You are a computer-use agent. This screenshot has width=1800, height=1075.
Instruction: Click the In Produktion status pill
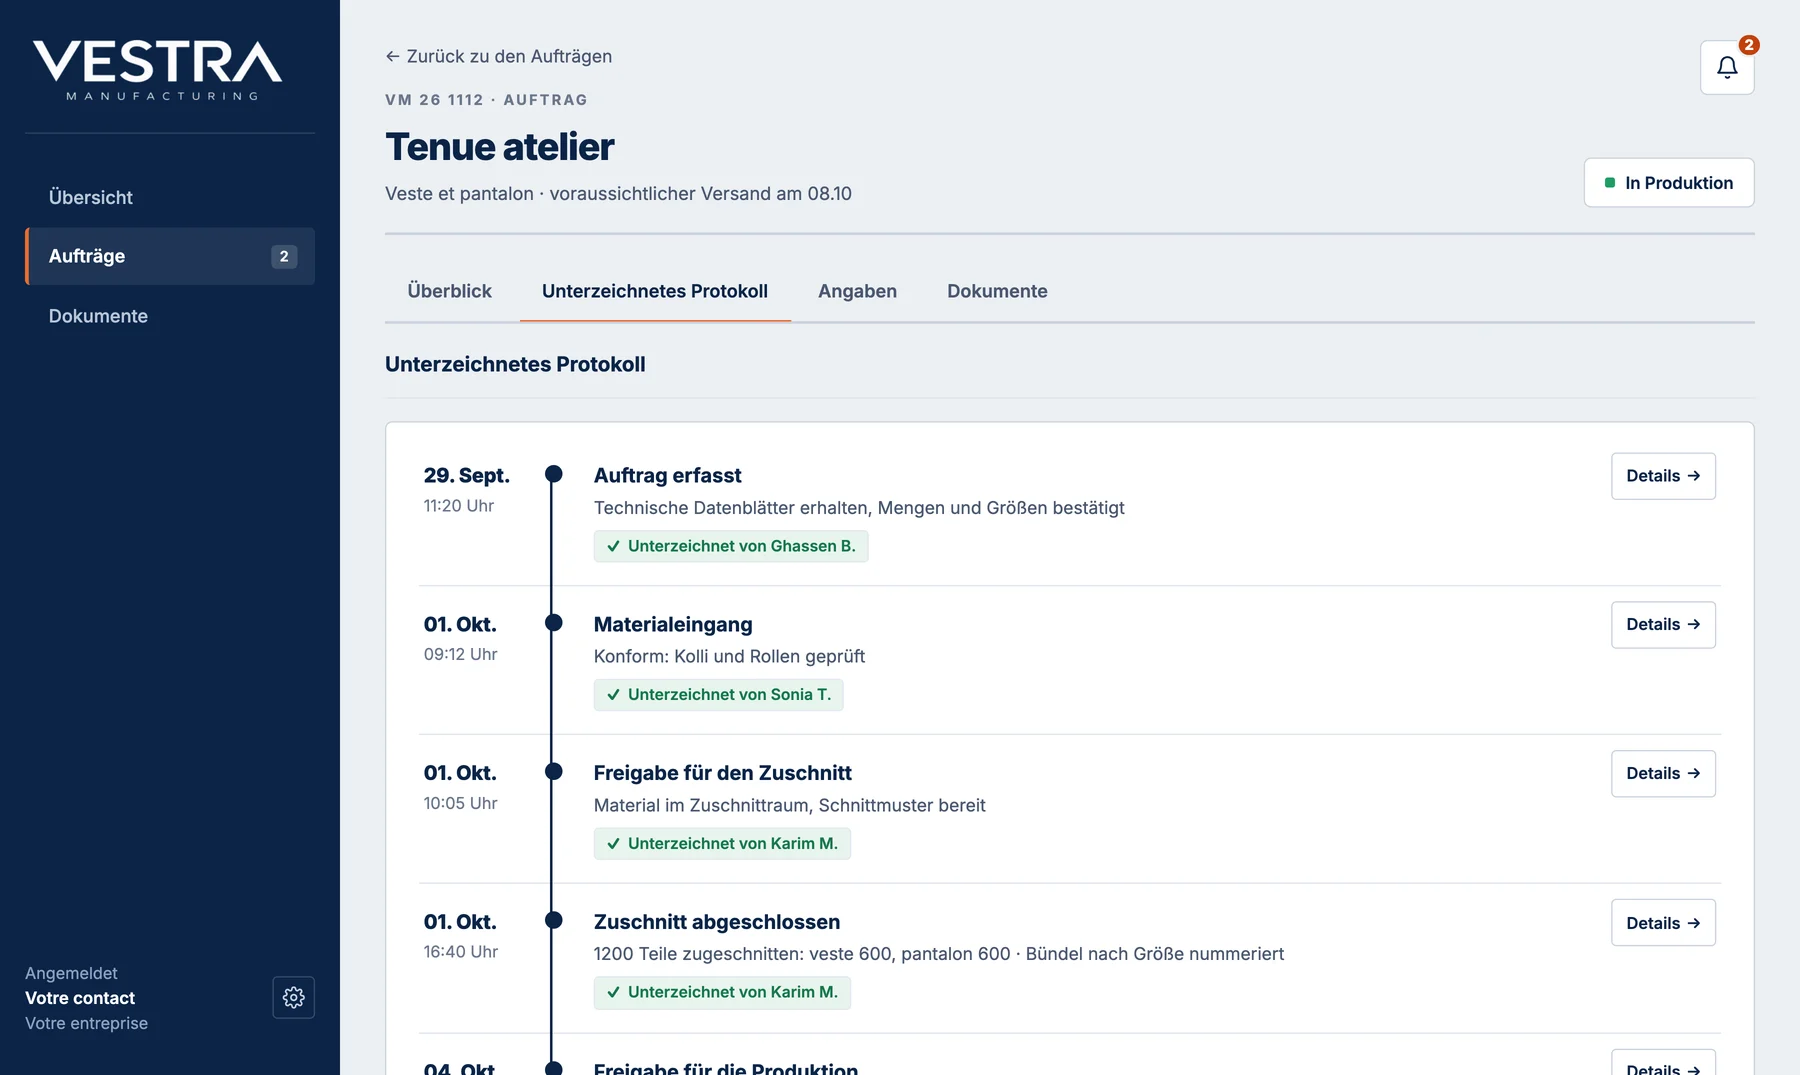click(x=1668, y=183)
